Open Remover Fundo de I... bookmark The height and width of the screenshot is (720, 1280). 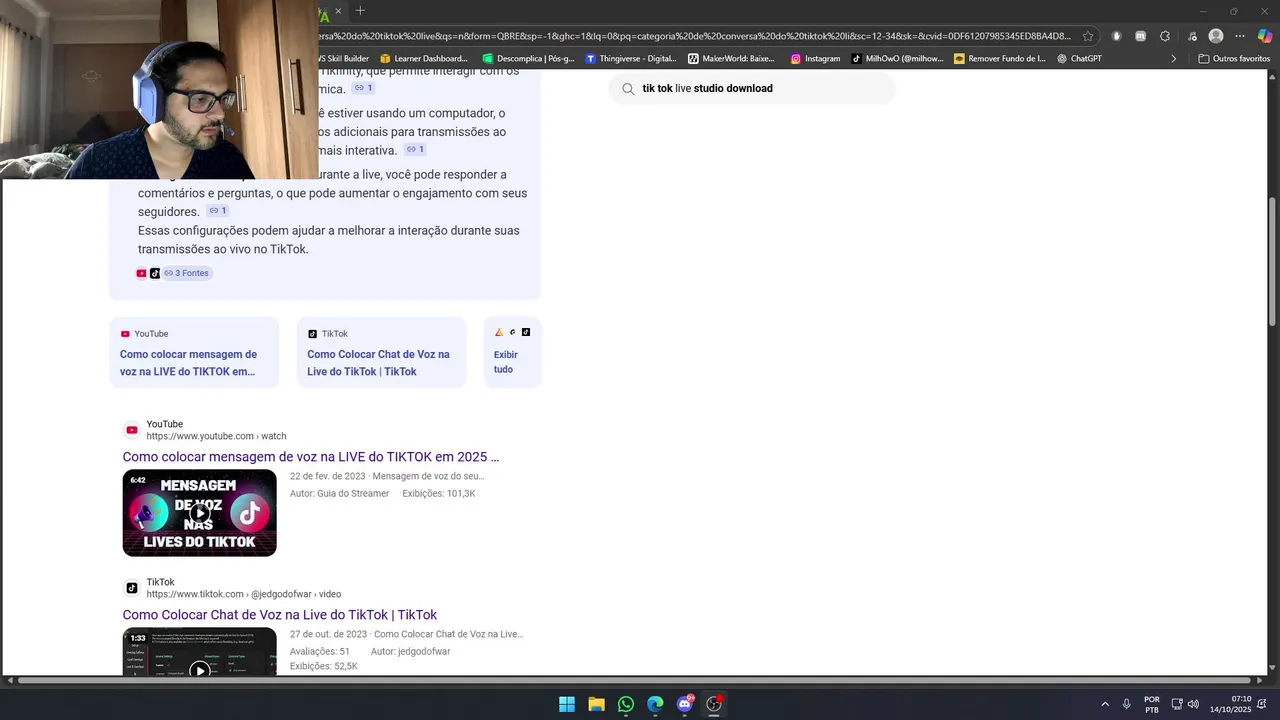(999, 58)
